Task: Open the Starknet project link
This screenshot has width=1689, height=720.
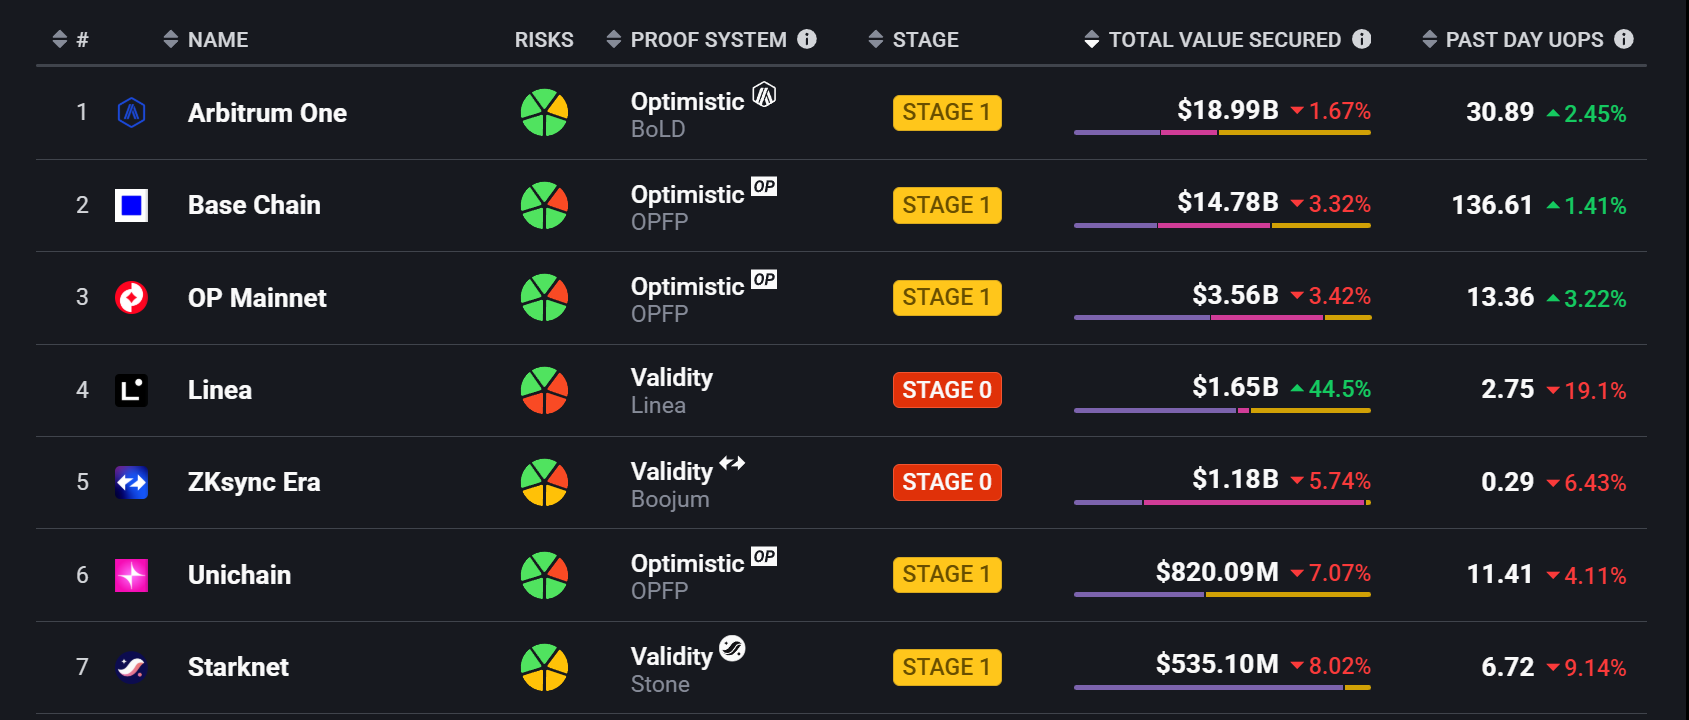Action: point(238,667)
